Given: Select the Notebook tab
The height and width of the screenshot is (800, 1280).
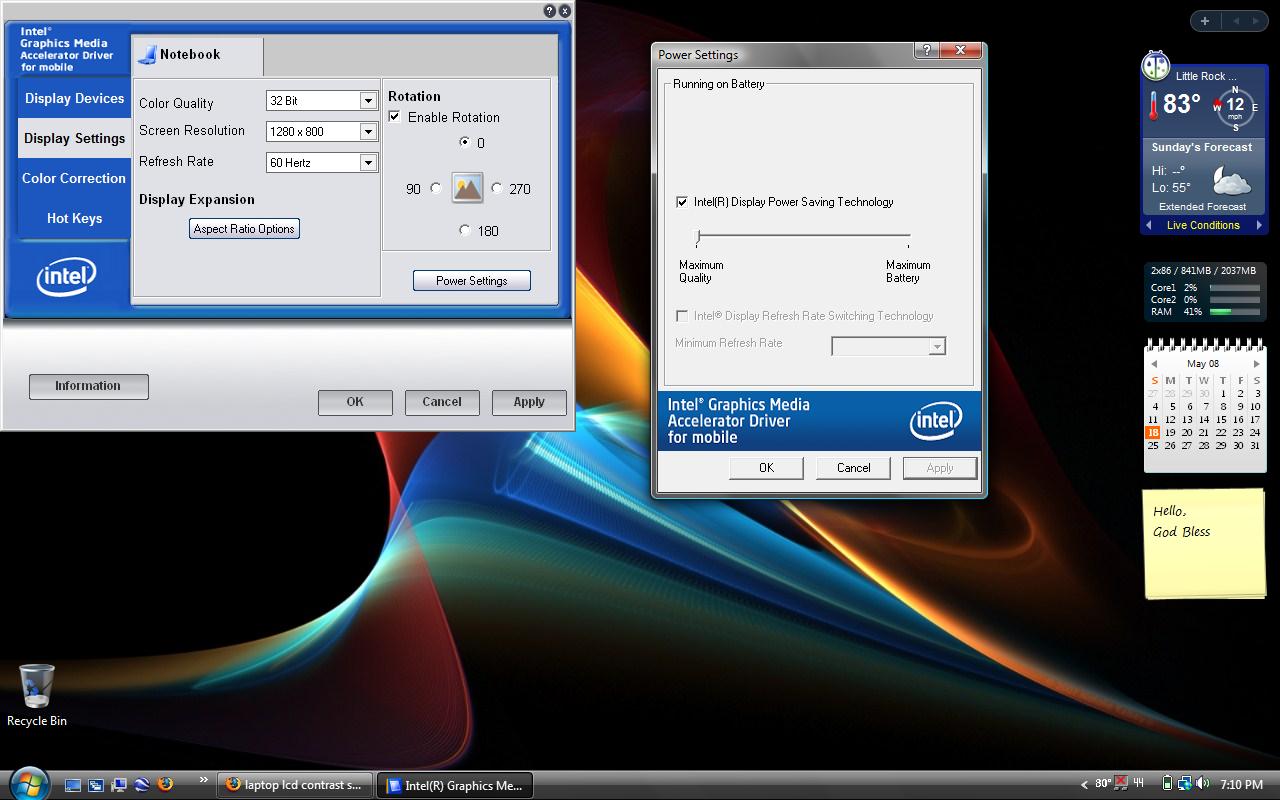Looking at the screenshot, I should (x=198, y=55).
